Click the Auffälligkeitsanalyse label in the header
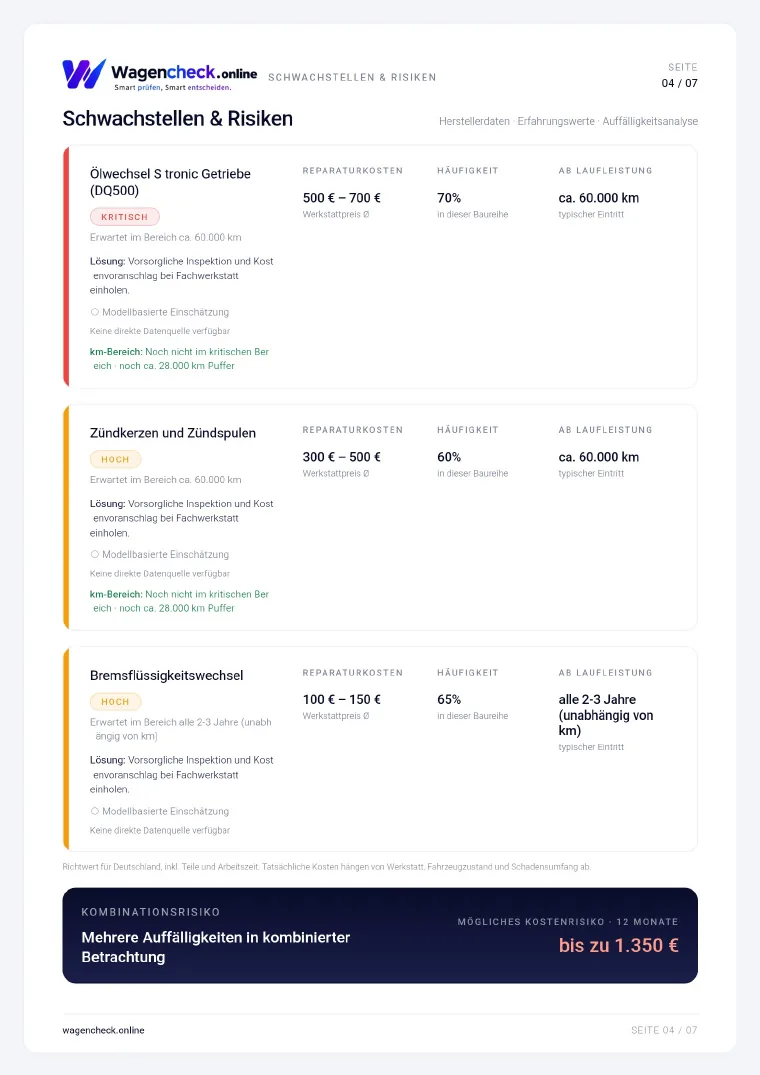760x1075 pixels. (650, 121)
